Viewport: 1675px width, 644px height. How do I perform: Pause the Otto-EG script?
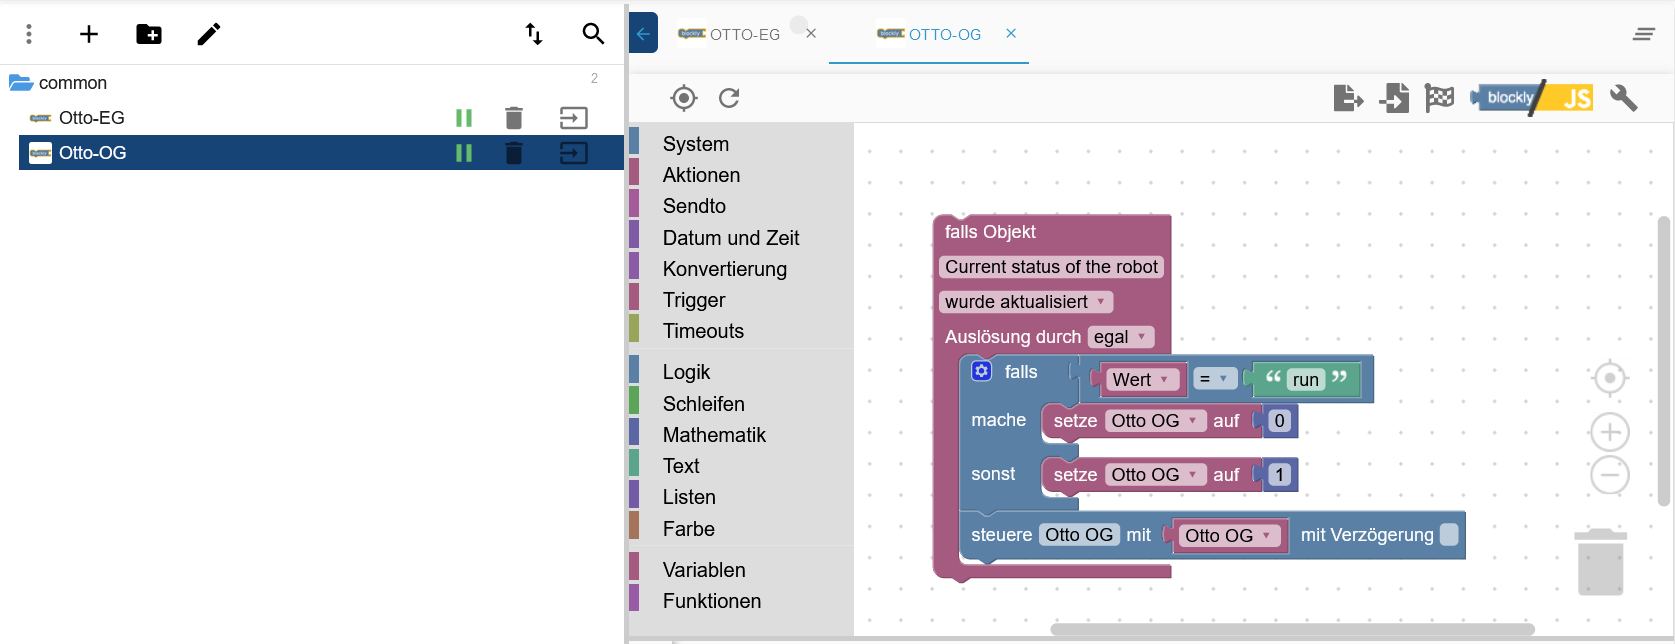click(464, 118)
